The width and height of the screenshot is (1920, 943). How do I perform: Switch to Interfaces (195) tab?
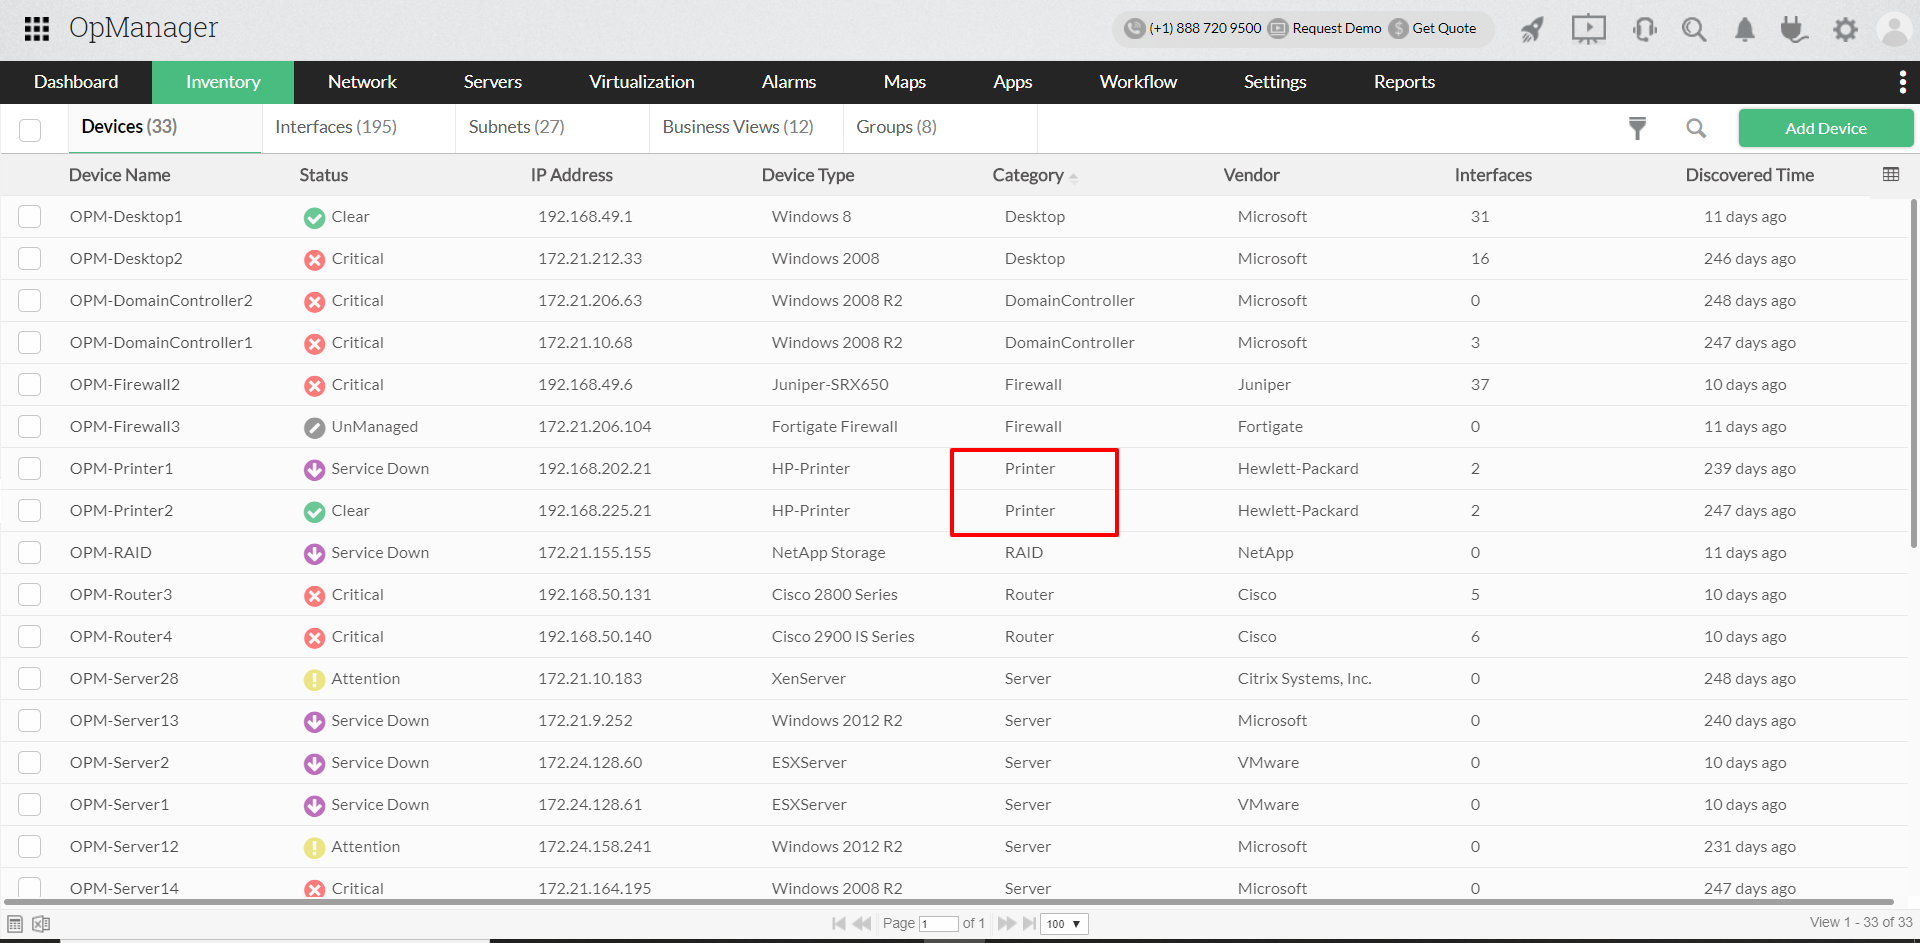(336, 127)
